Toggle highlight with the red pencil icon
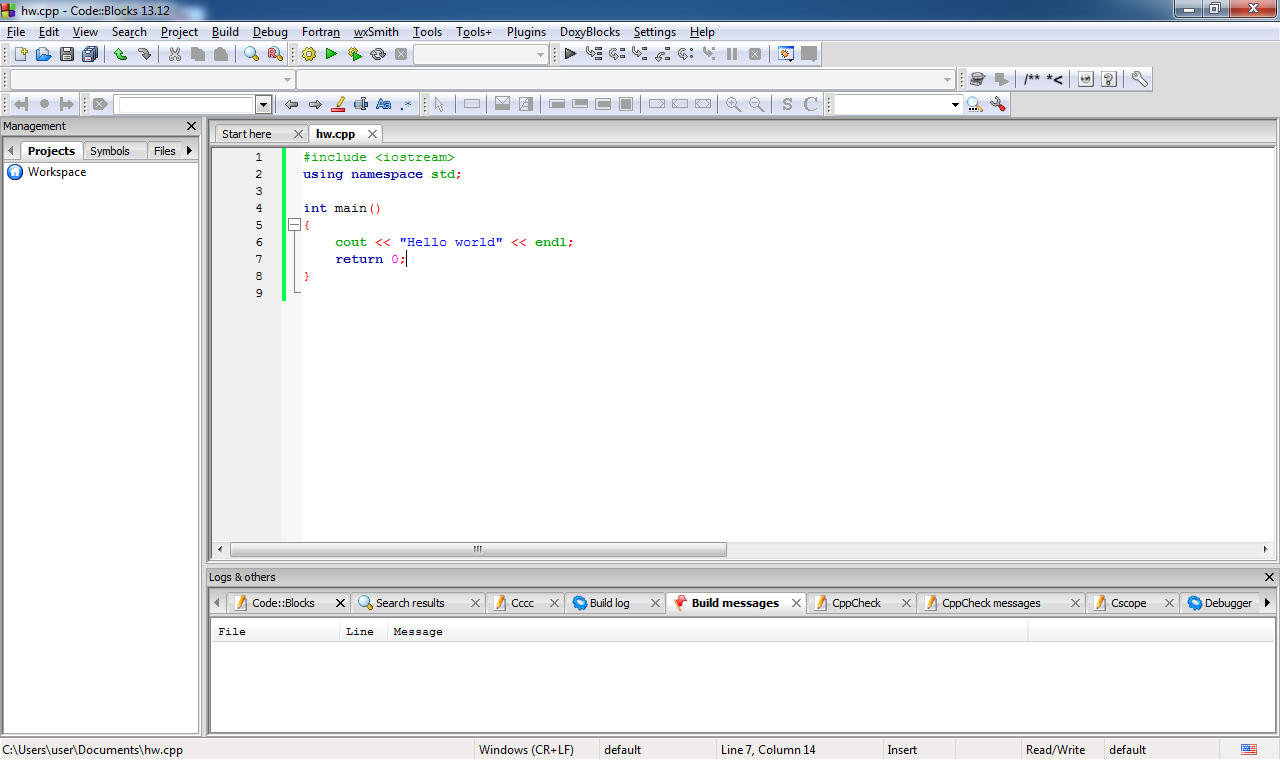The image size is (1280, 763). click(x=338, y=104)
